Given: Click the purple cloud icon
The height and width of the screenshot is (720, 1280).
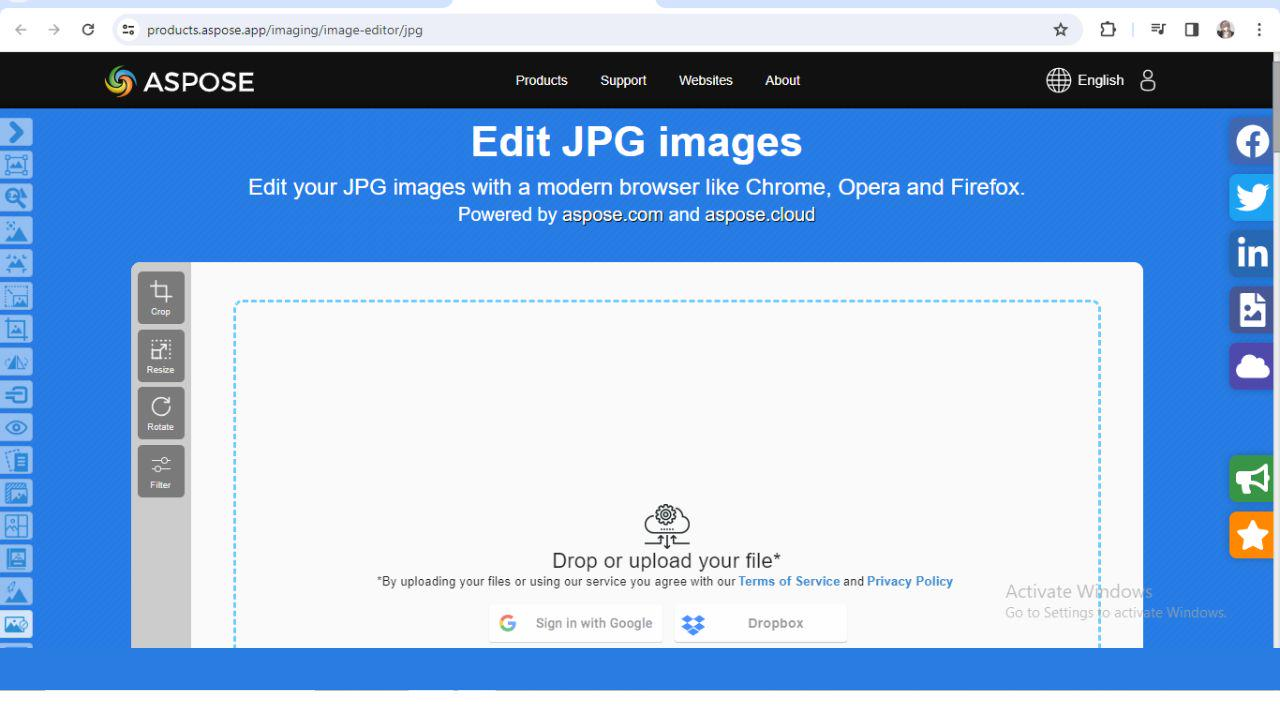Looking at the screenshot, I should pyautogui.click(x=1252, y=366).
